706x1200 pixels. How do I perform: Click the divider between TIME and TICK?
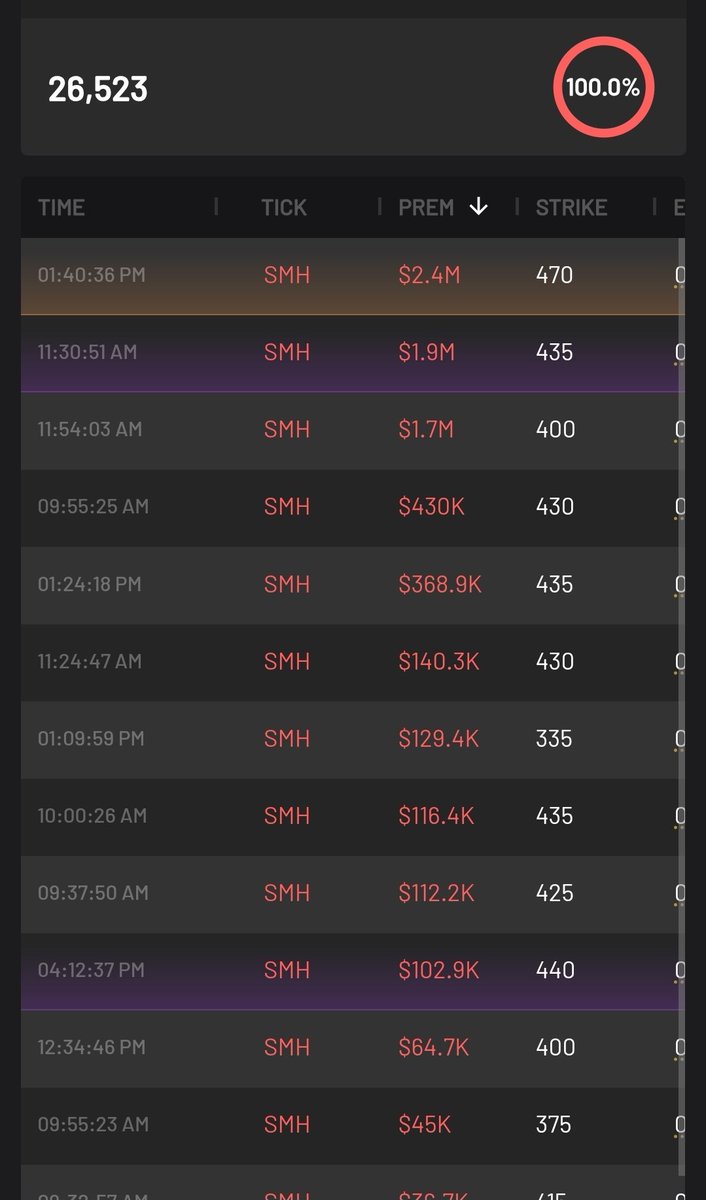216,207
